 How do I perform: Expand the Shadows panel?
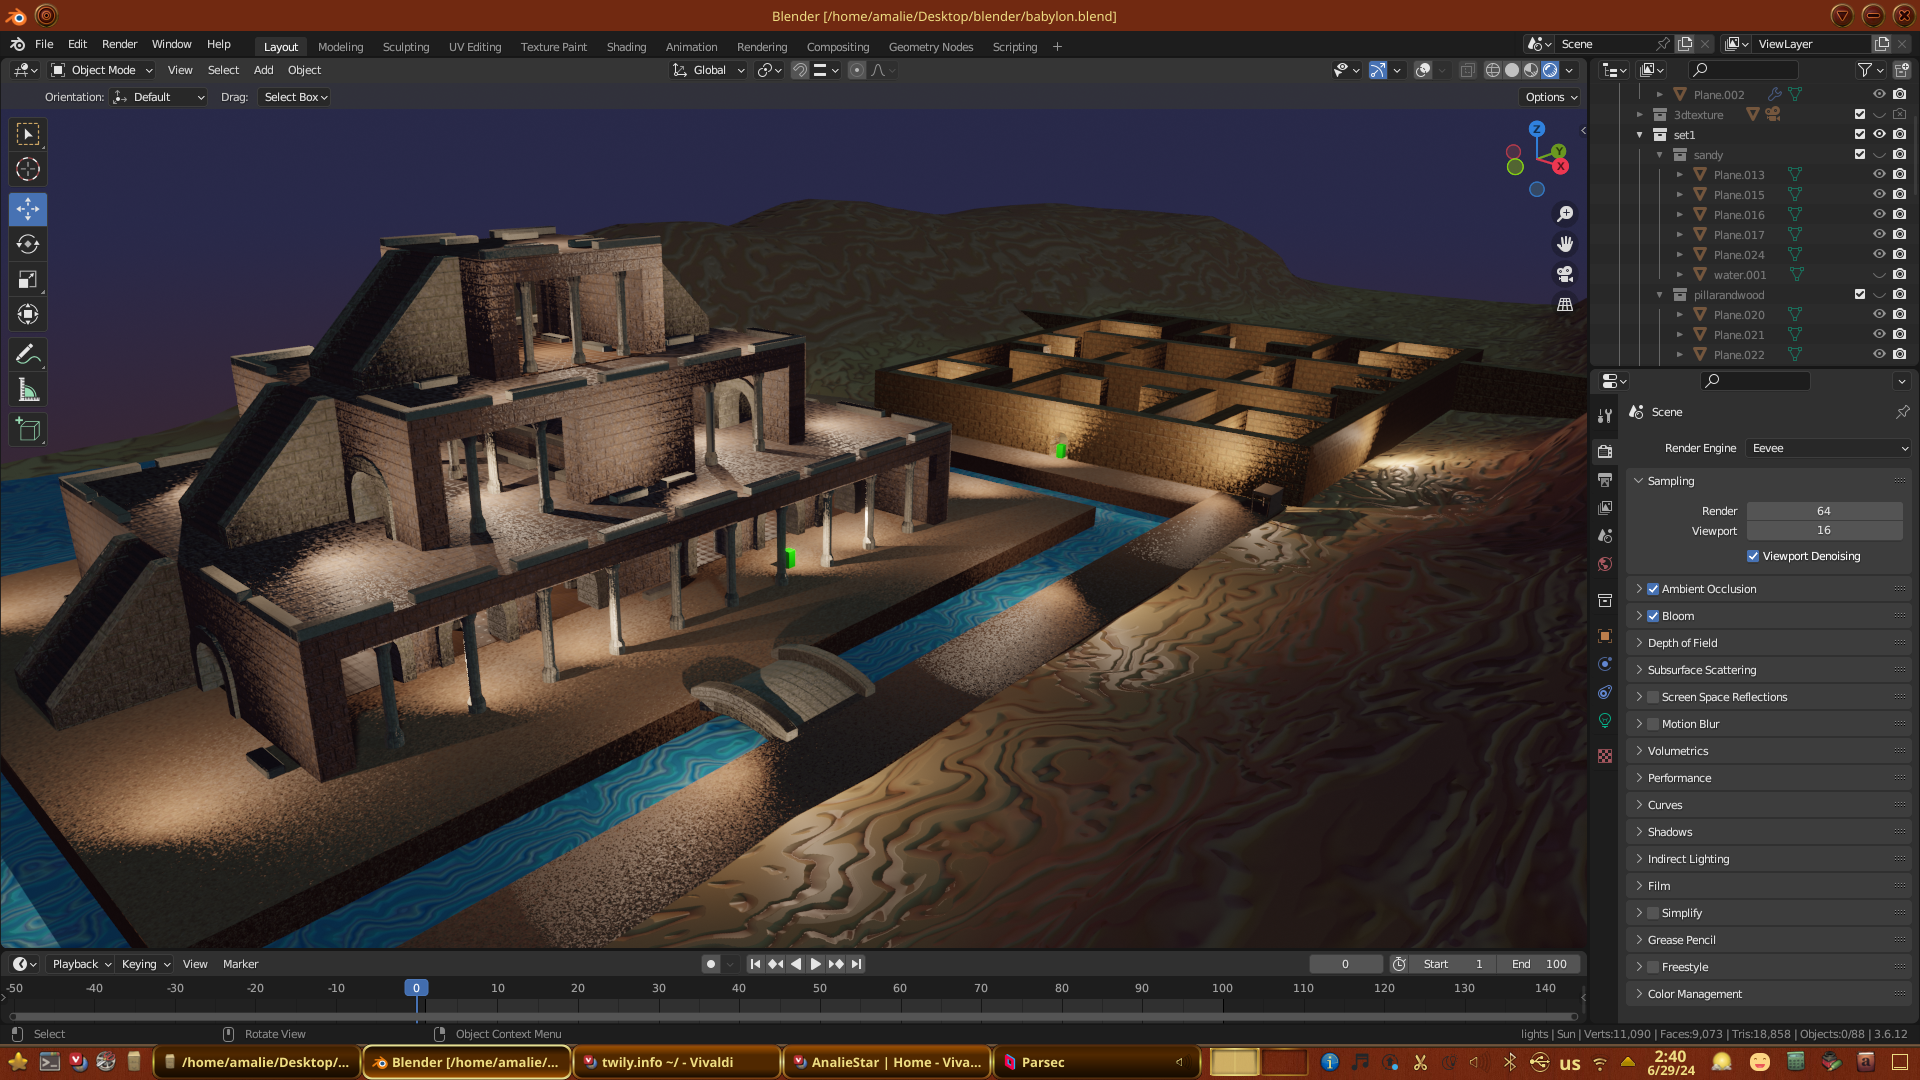[1669, 832]
